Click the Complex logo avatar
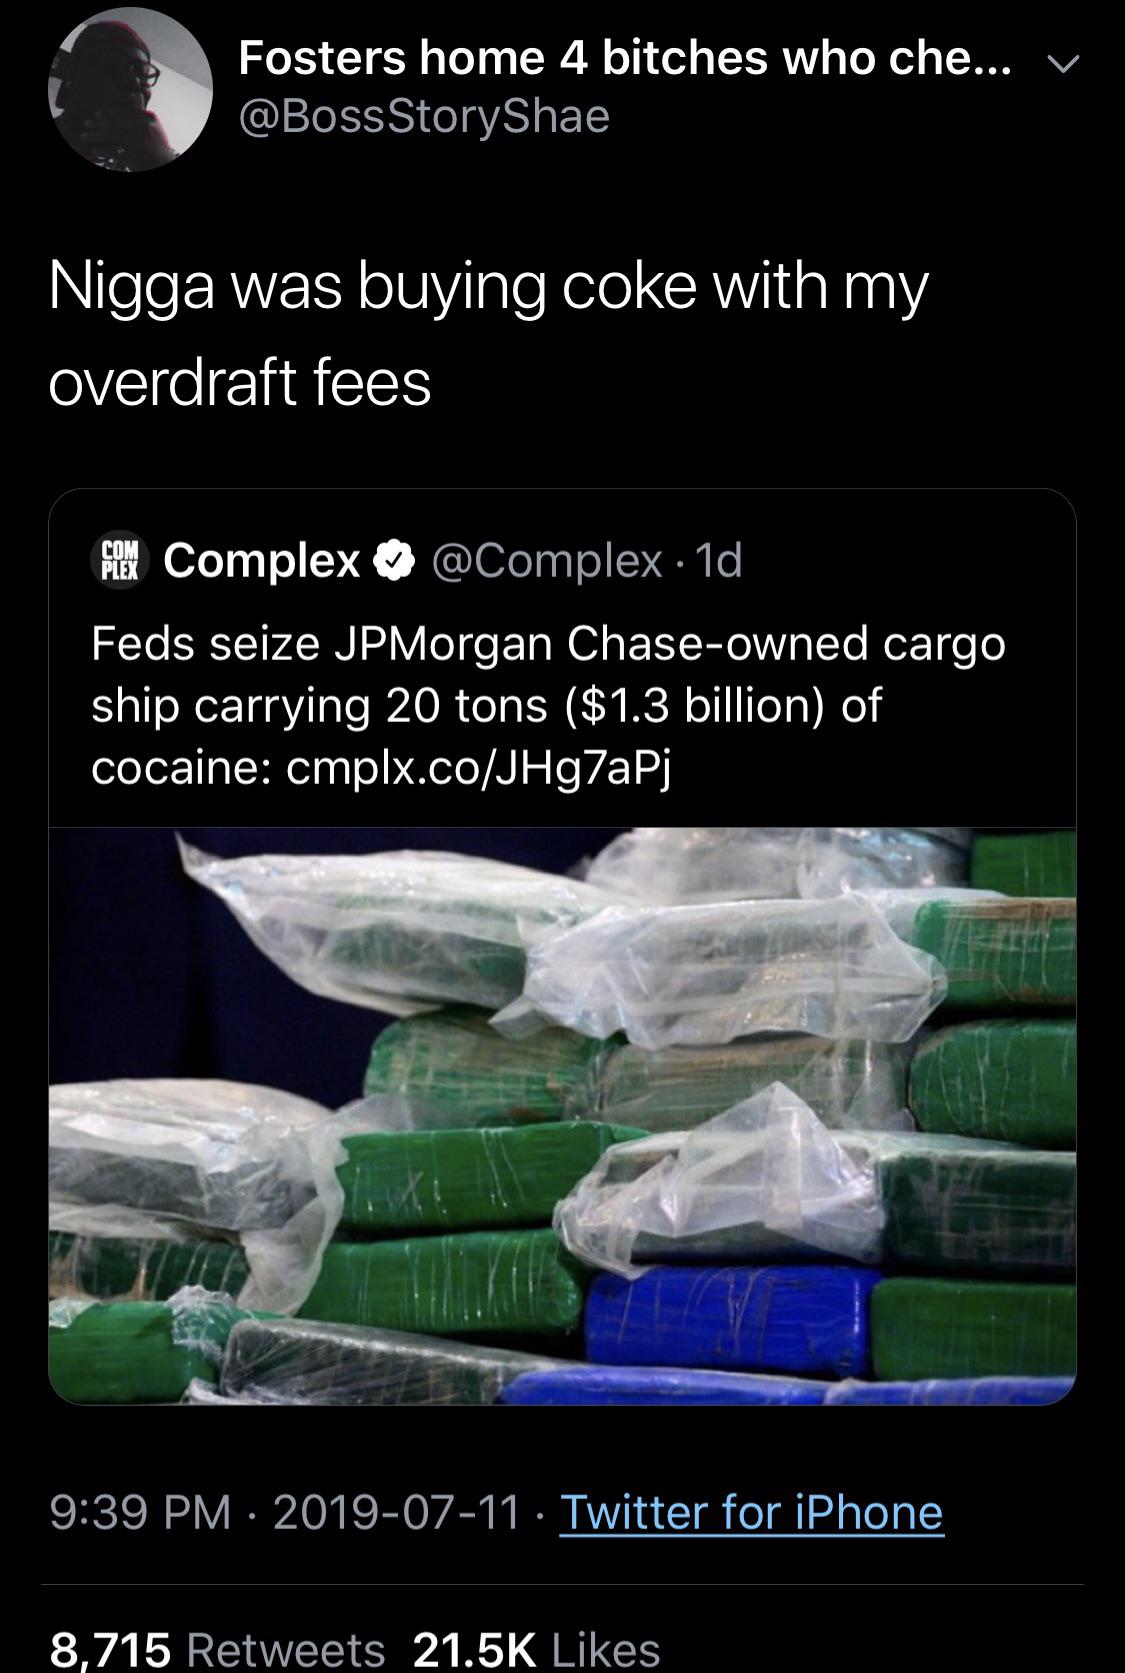 tap(119, 561)
